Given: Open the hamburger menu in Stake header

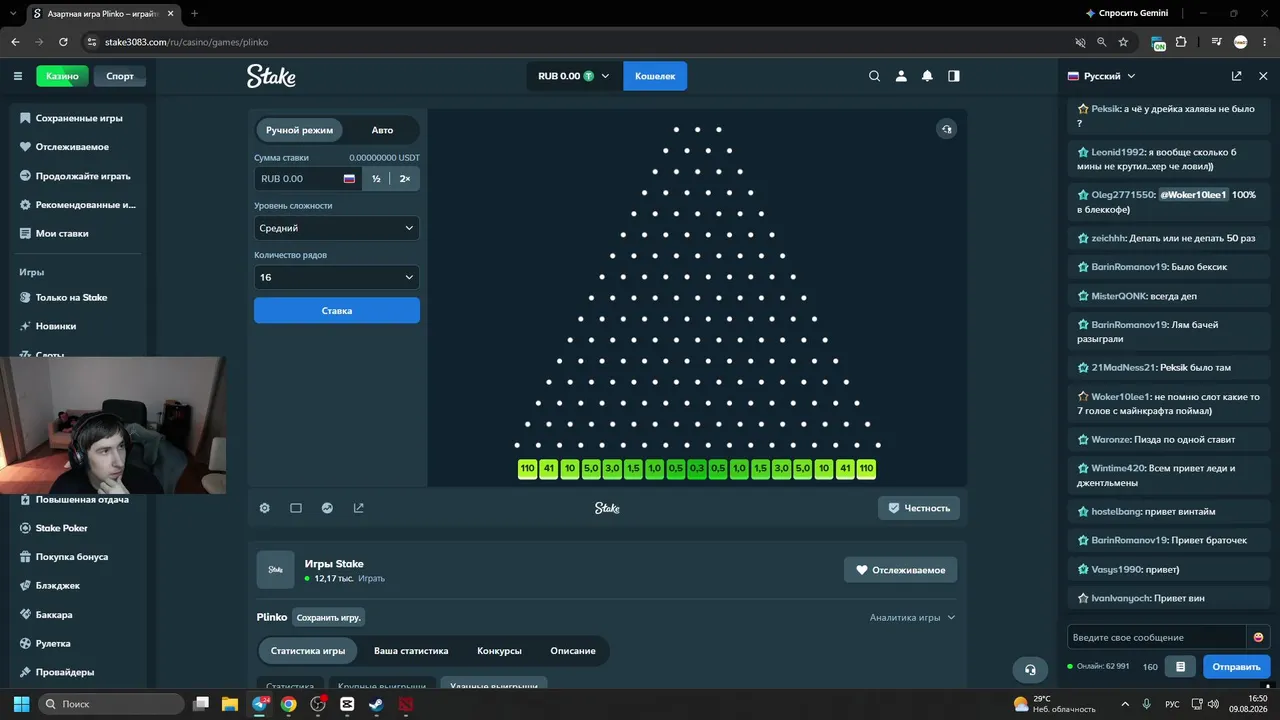Looking at the screenshot, I should (17, 76).
